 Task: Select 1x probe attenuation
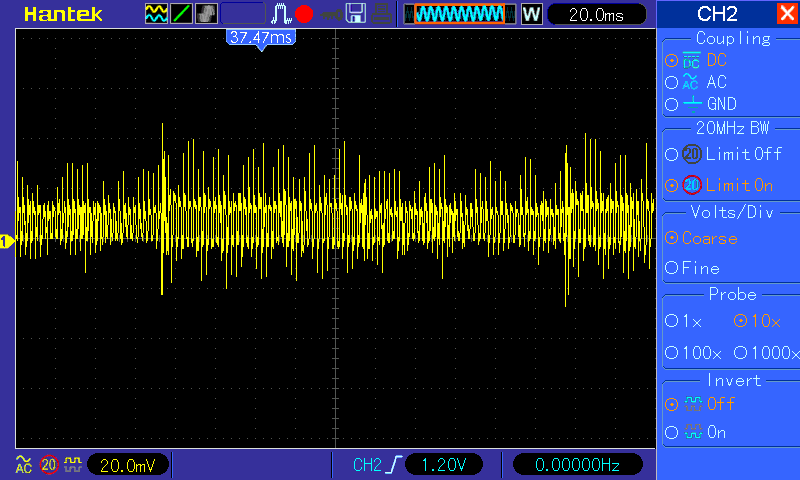[684, 321]
